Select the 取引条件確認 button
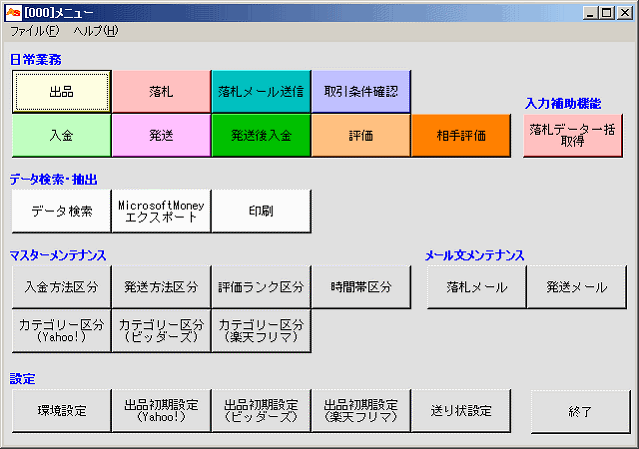This screenshot has width=639, height=449. pos(361,92)
